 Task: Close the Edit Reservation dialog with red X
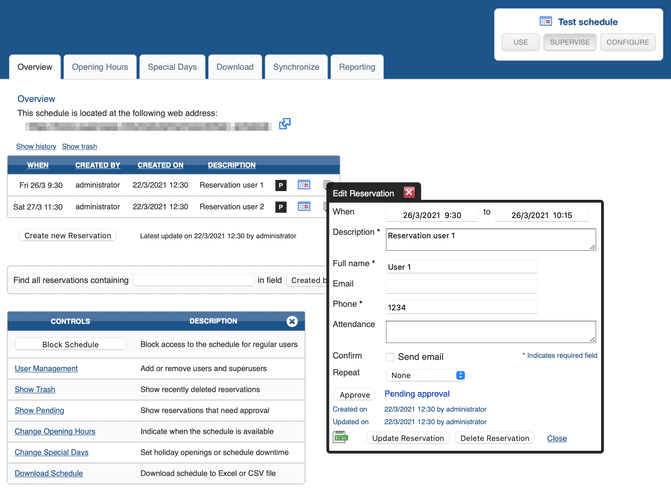click(409, 193)
